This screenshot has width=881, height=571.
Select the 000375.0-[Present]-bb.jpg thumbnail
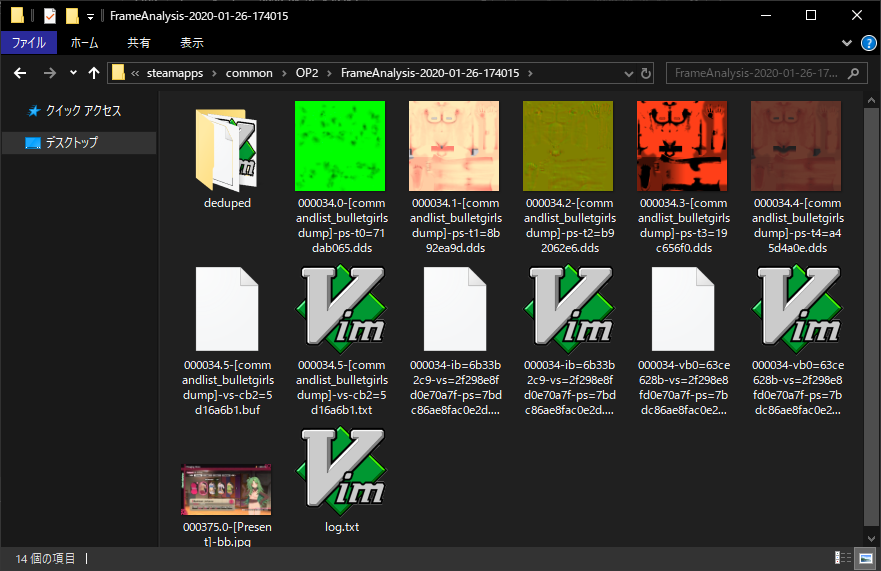click(x=226, y=490)
